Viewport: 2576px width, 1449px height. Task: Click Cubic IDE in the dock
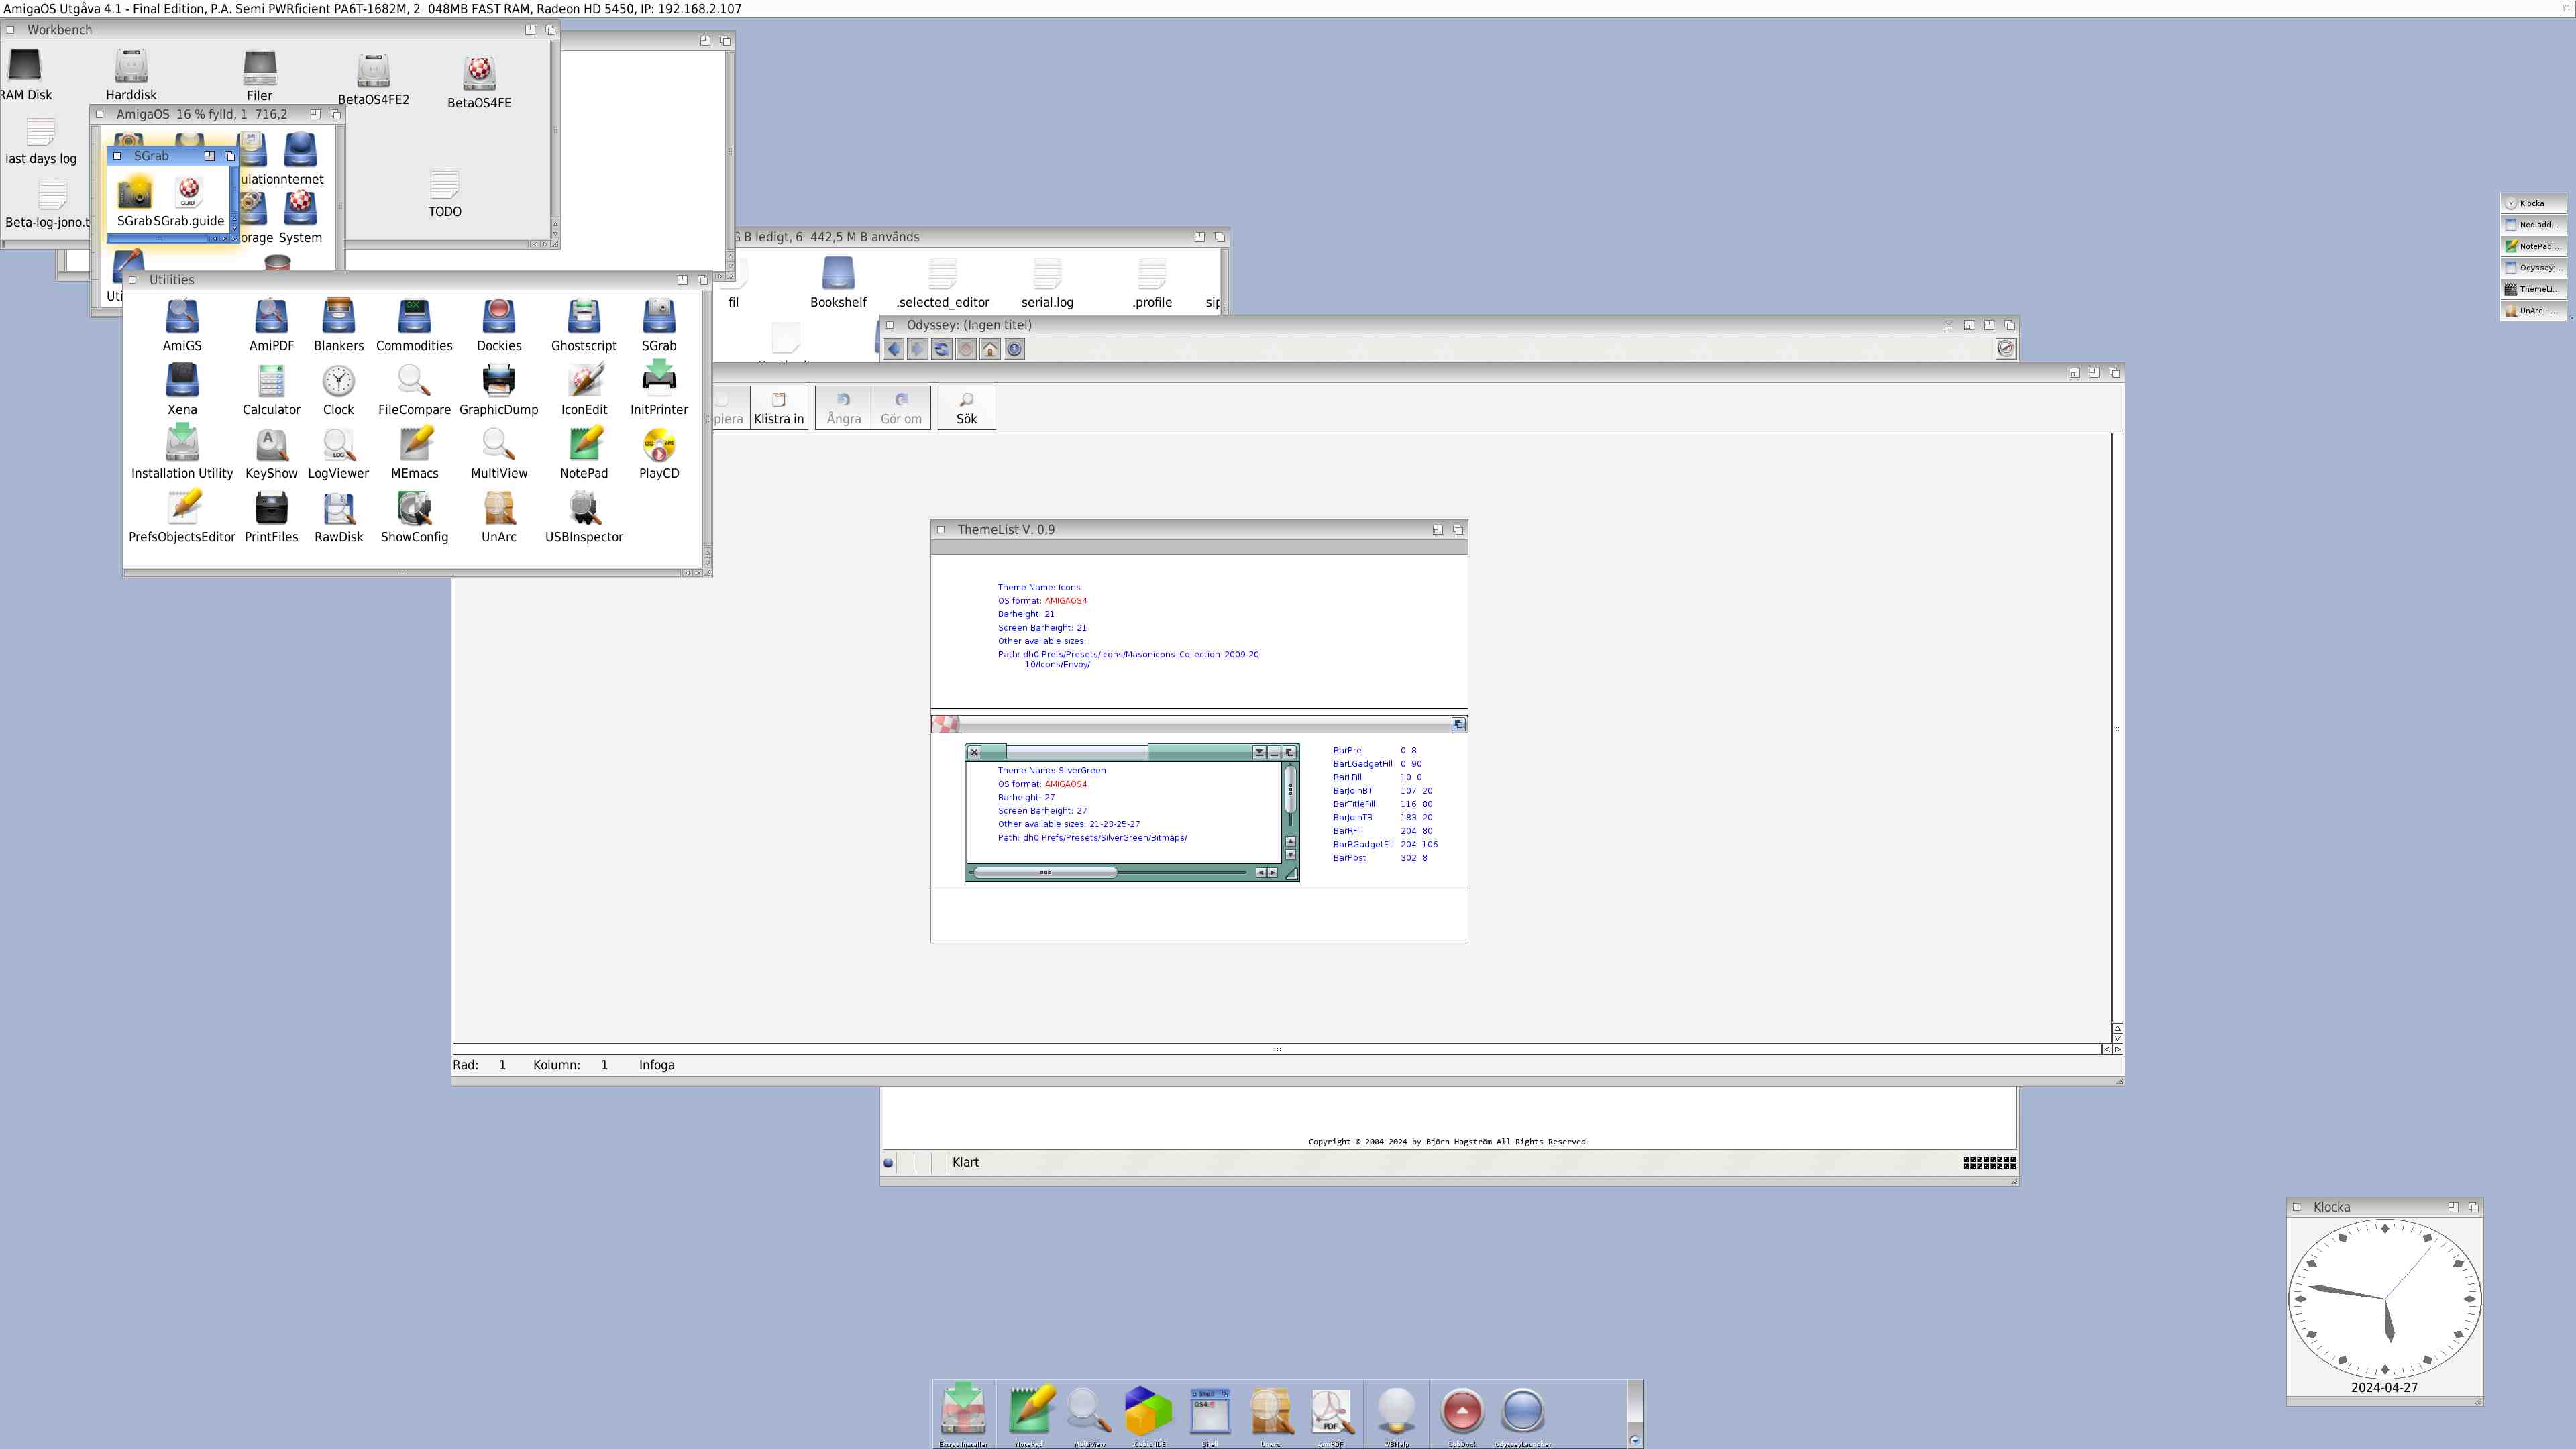1148,1411
